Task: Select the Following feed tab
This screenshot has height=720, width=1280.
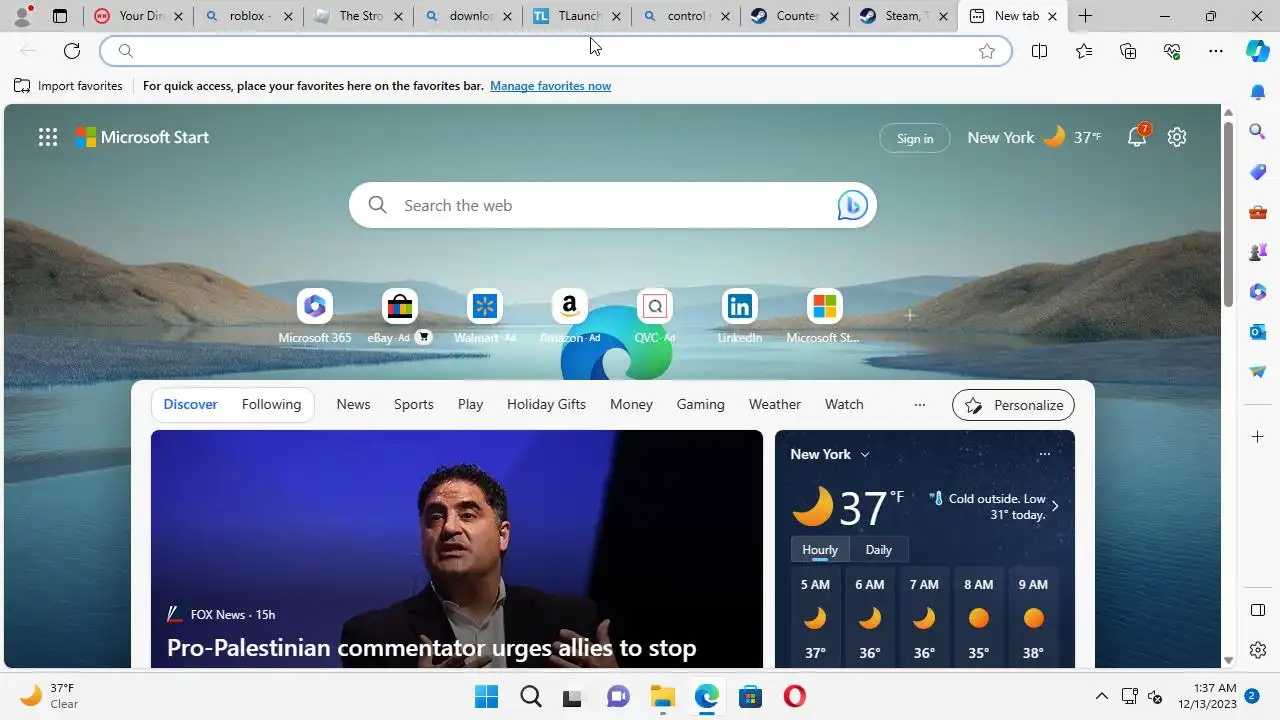Action: click(x=271, y=404)
